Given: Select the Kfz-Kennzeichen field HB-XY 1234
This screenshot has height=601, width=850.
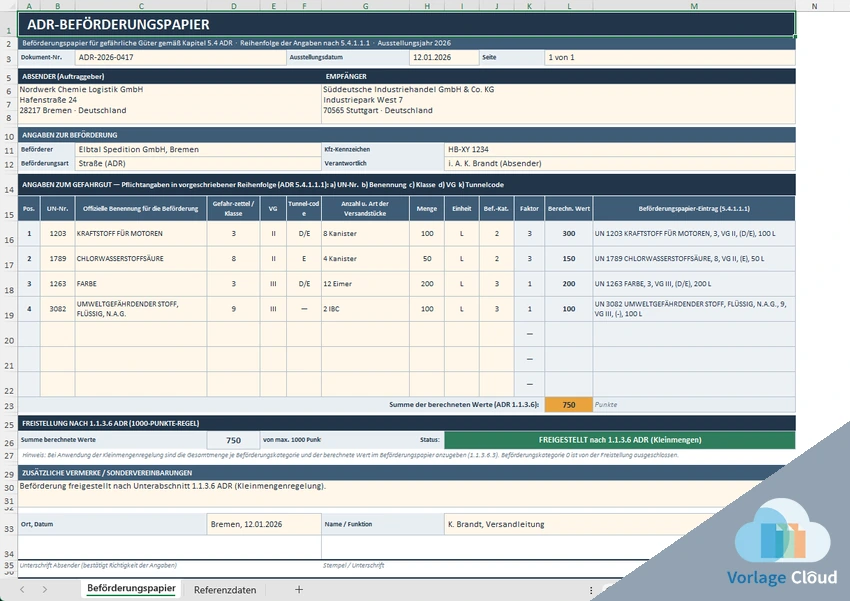Looking at the screenshot, I should coord(620,150).
